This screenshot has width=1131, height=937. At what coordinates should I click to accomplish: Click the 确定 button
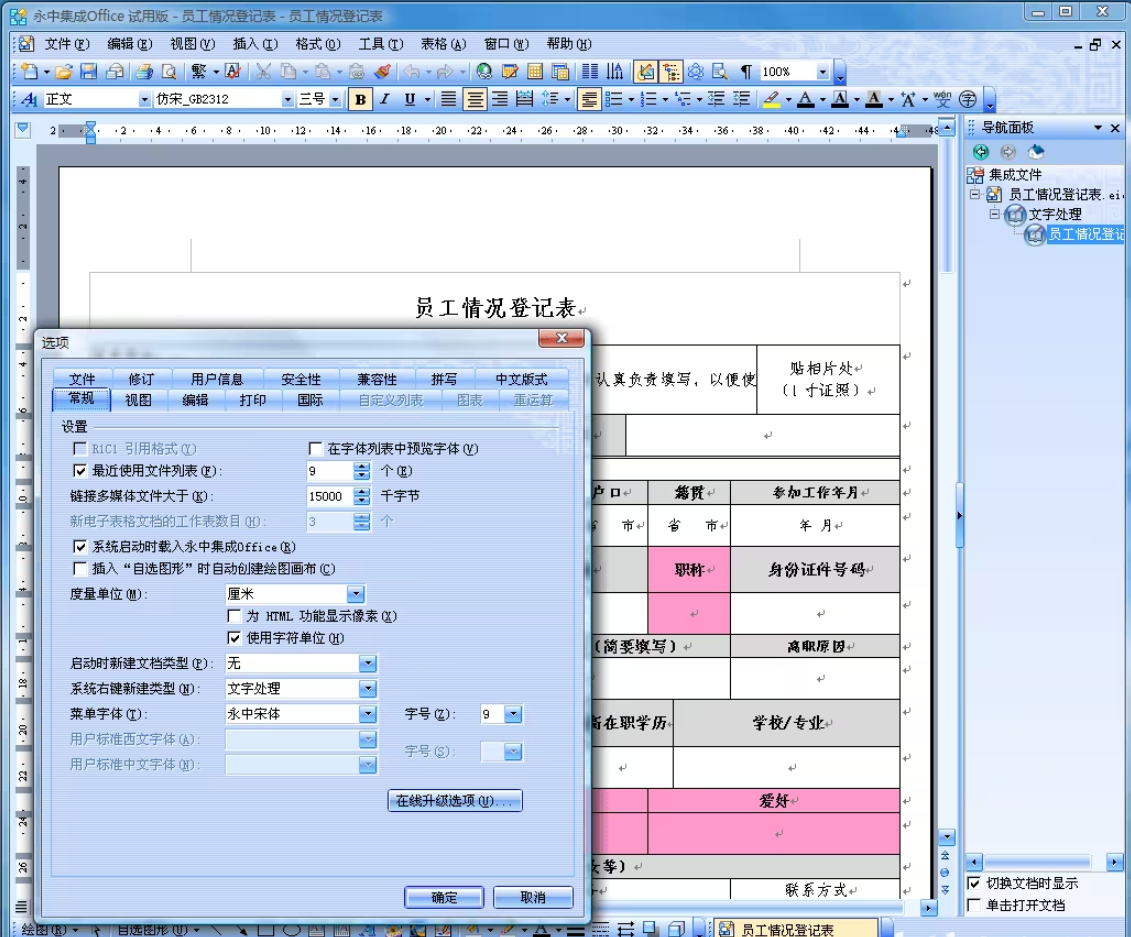coord(444,897)
